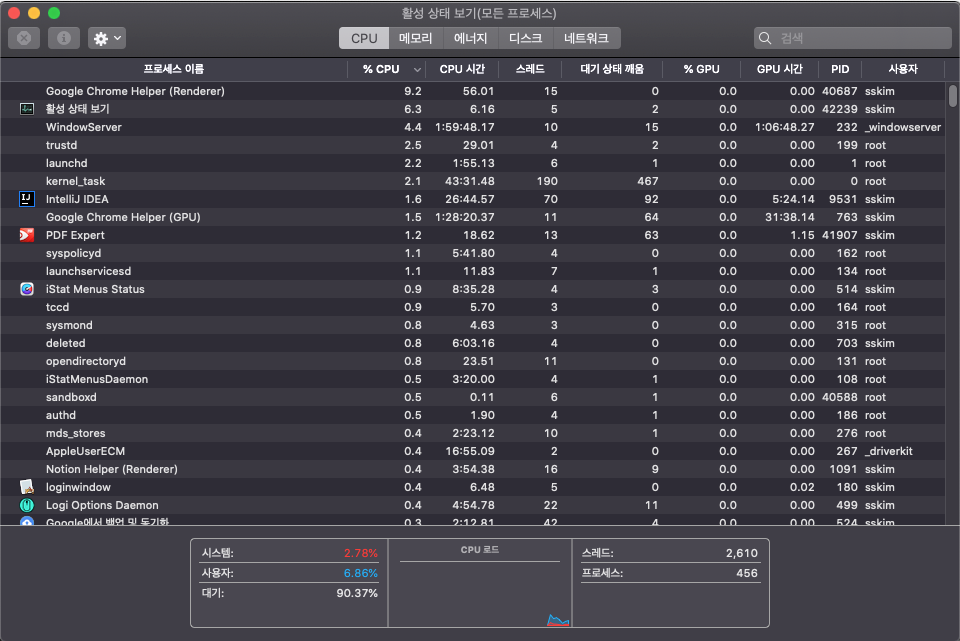The height and width of the screenshot is (641, 960).
Task: Sort by 스레드 column header
Action: [530, 69]
